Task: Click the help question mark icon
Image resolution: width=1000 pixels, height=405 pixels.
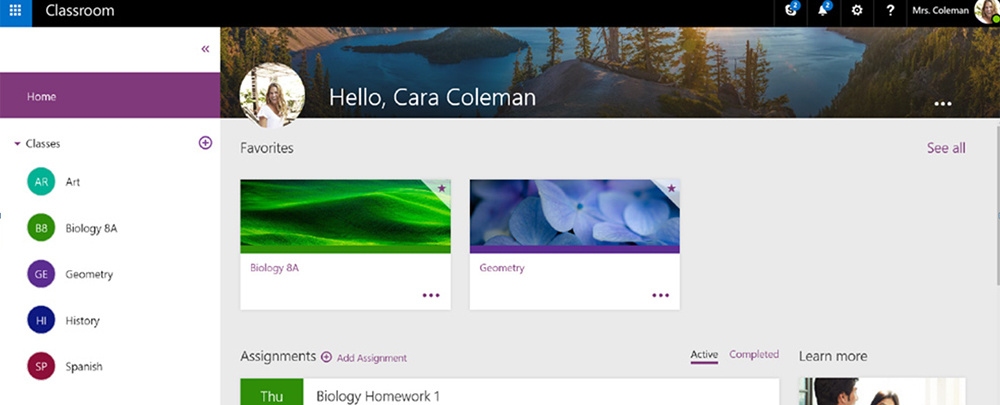Action: tap(890, 11)
